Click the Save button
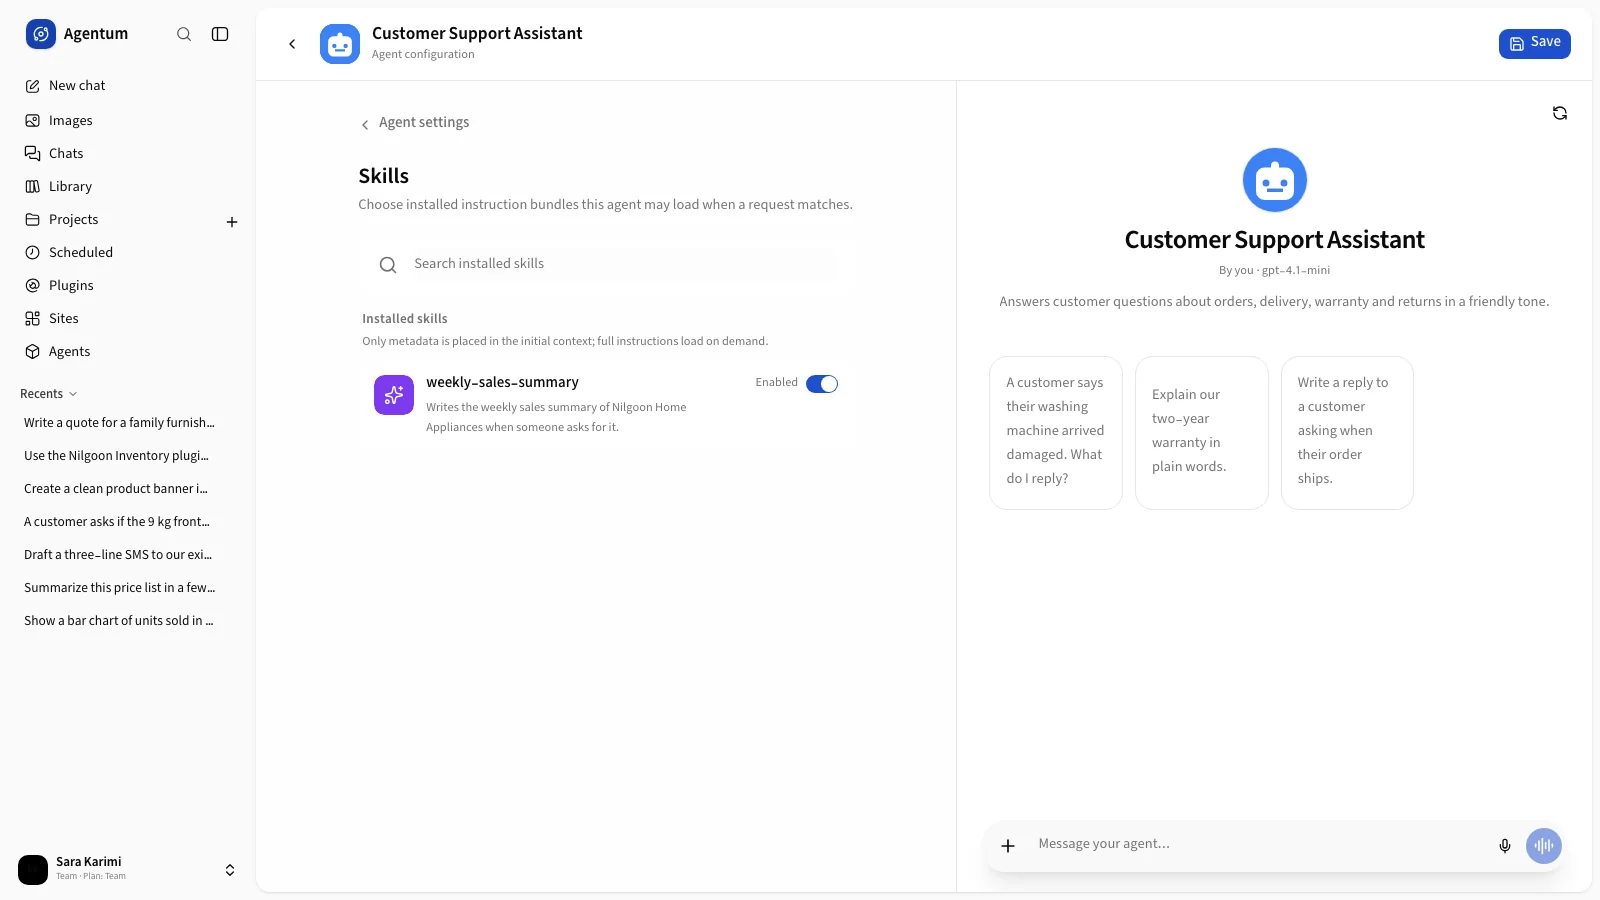Screen dimensions: 1600x900 point(1534,43)
